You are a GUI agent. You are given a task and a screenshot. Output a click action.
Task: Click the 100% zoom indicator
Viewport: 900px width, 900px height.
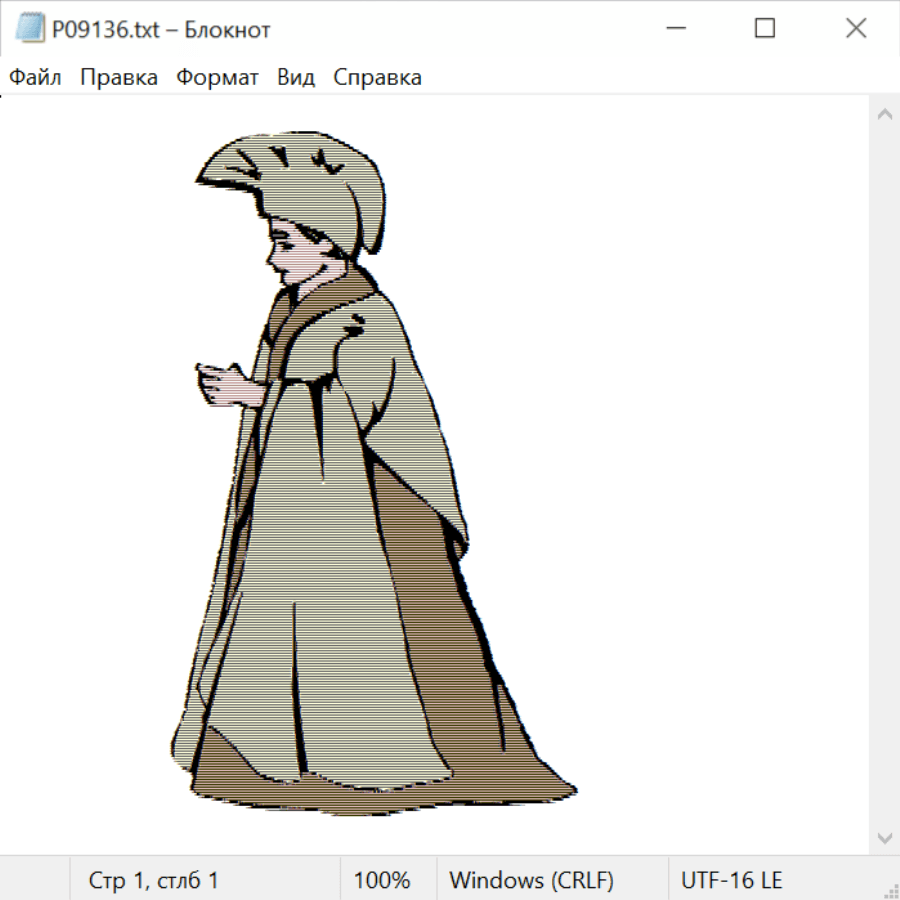[x=382, y=881]
